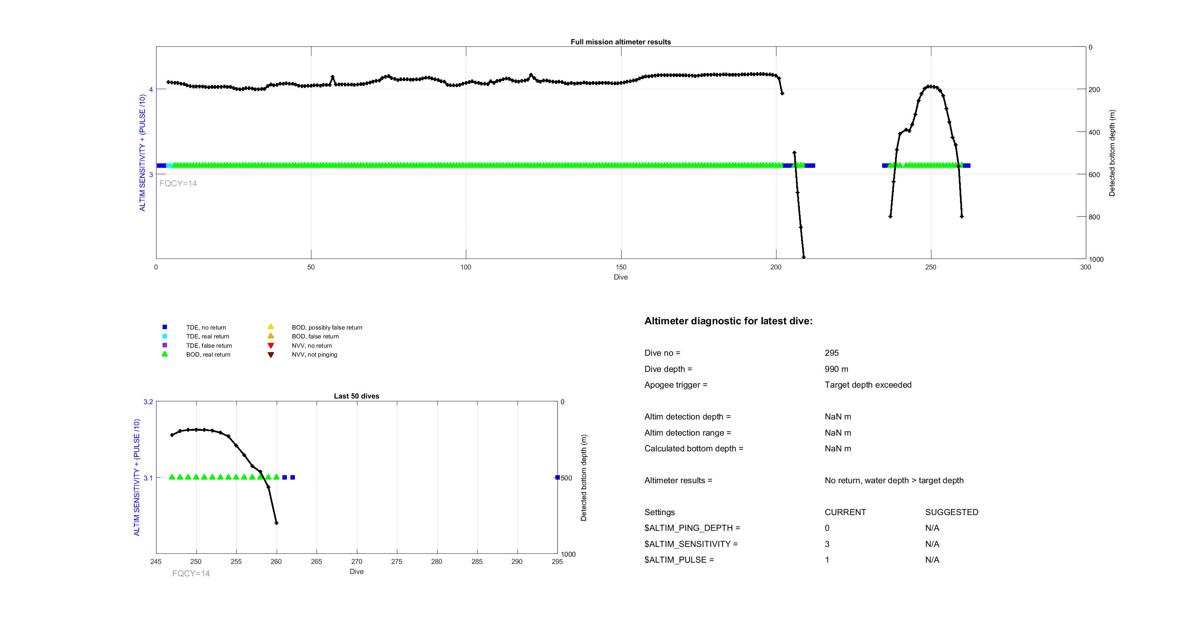The height and width of the screenshot is (622, 1200).
Task: Click the 'Settings' column header
Action: [660, 512]
